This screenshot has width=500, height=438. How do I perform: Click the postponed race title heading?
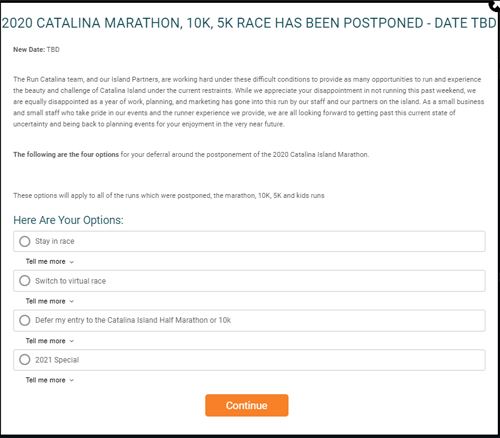249,23
